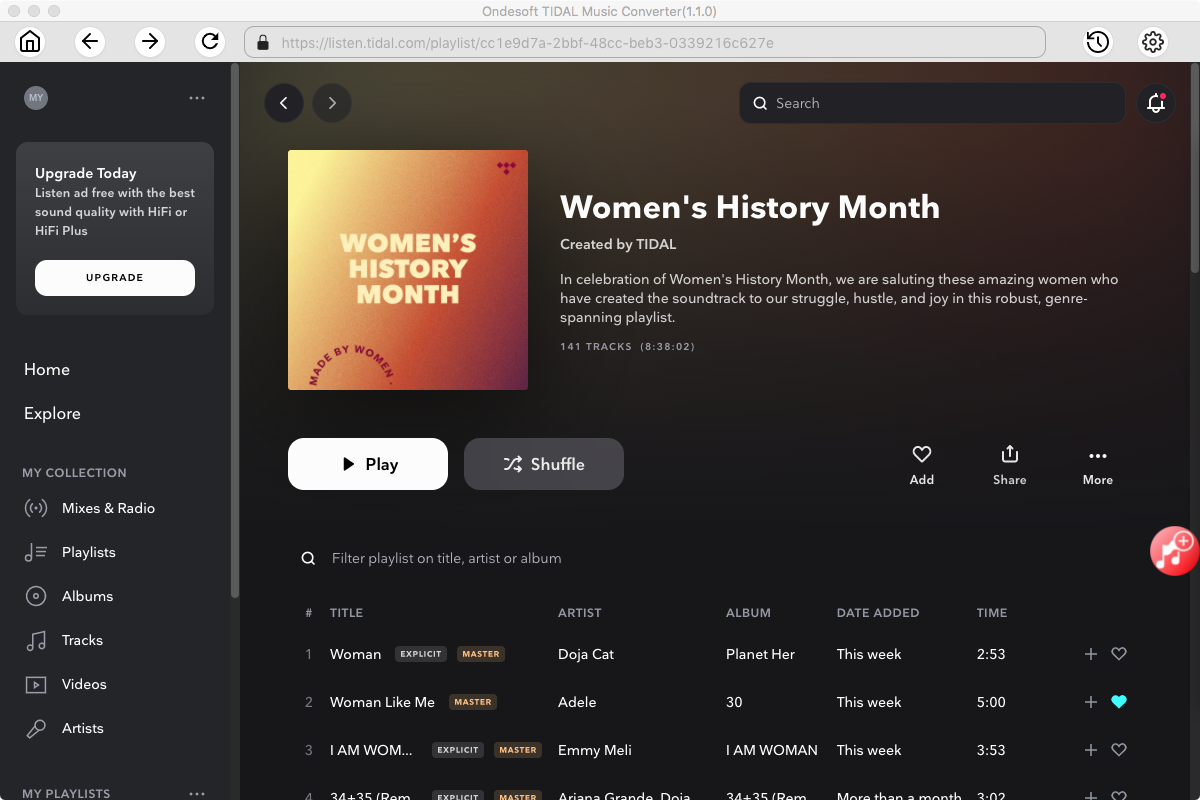Viewport: 1200px width, 800px height.
Task: Go to Explore in sidebar
Action: click(52, 413)
